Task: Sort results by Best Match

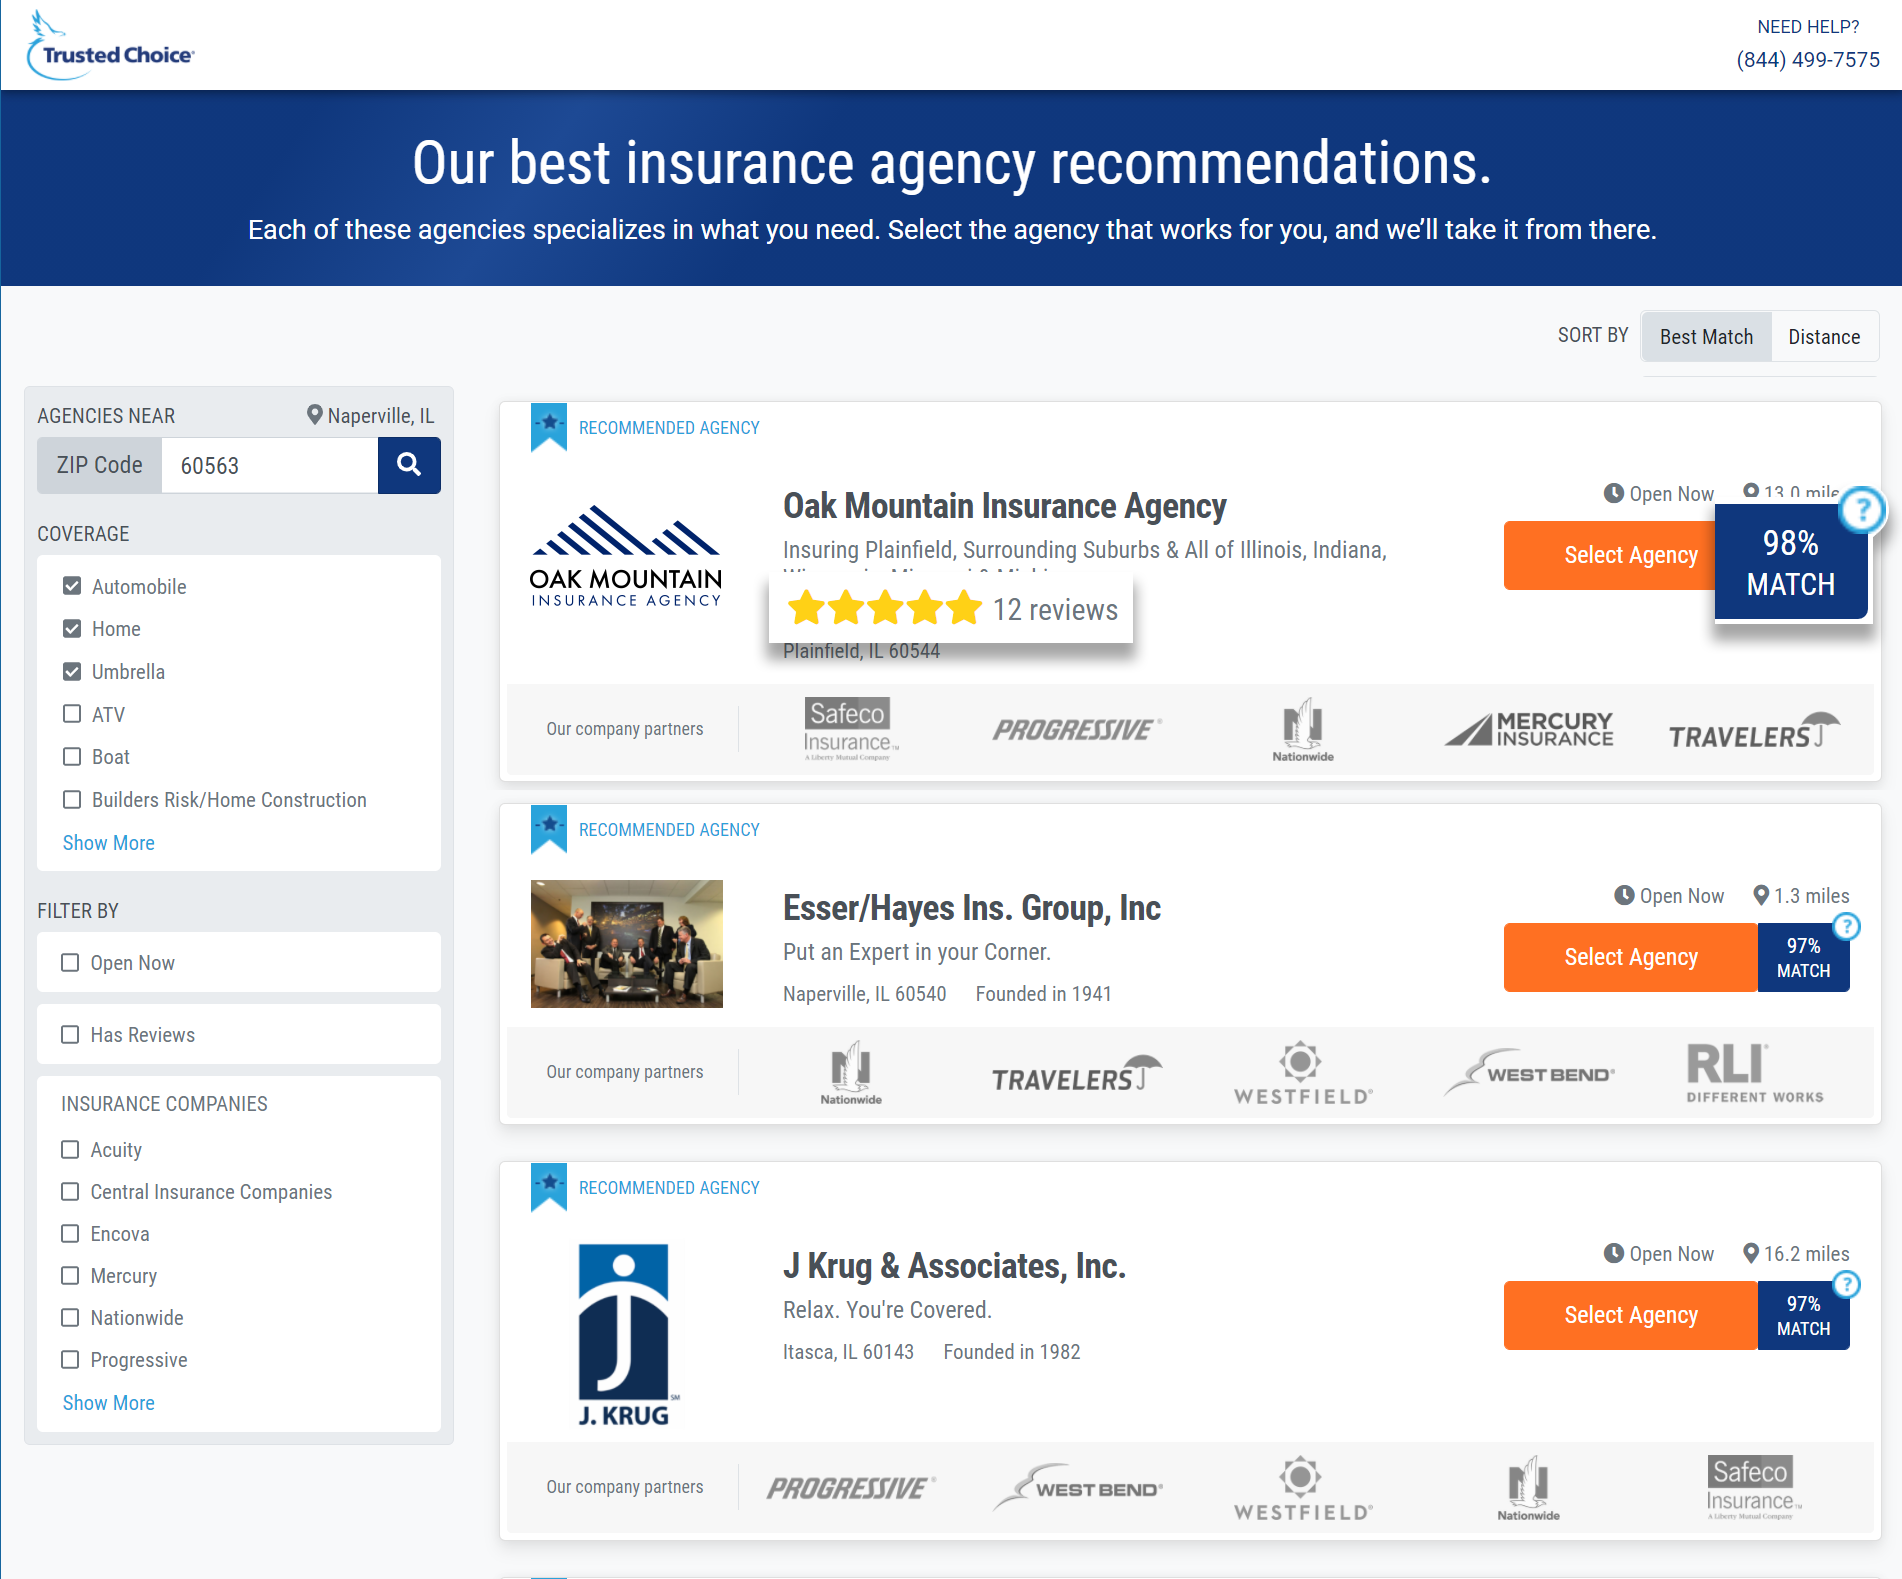Action: [1706, 337]
